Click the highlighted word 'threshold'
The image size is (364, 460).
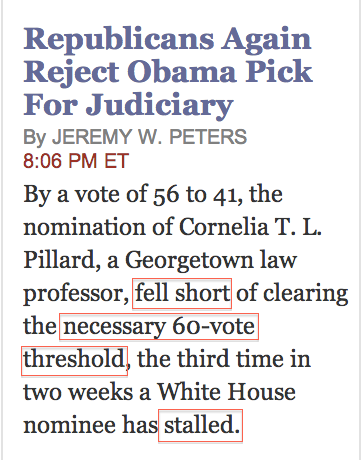(x=74, y=361)
